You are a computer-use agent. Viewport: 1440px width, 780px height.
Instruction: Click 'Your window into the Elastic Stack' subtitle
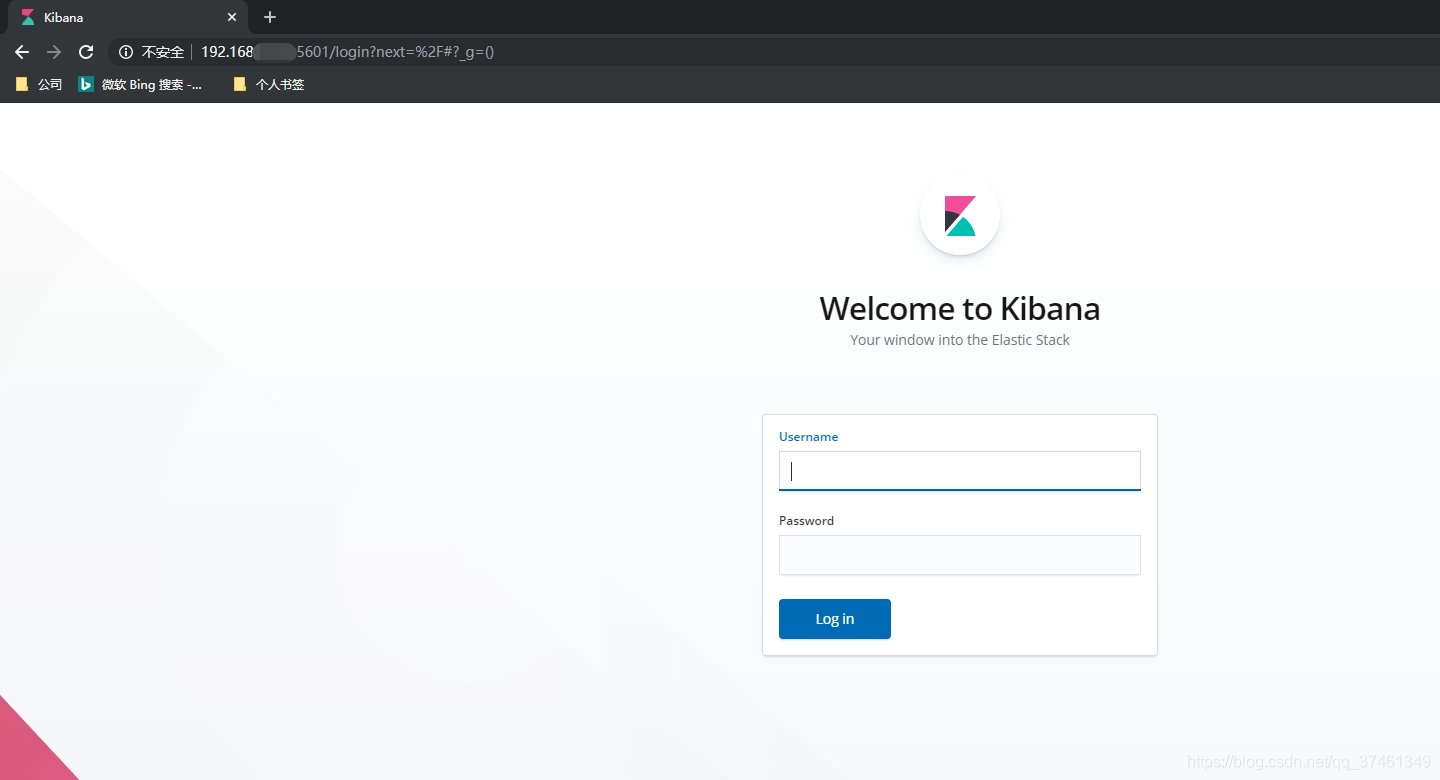pyautogui.click(x=960, y=340)
